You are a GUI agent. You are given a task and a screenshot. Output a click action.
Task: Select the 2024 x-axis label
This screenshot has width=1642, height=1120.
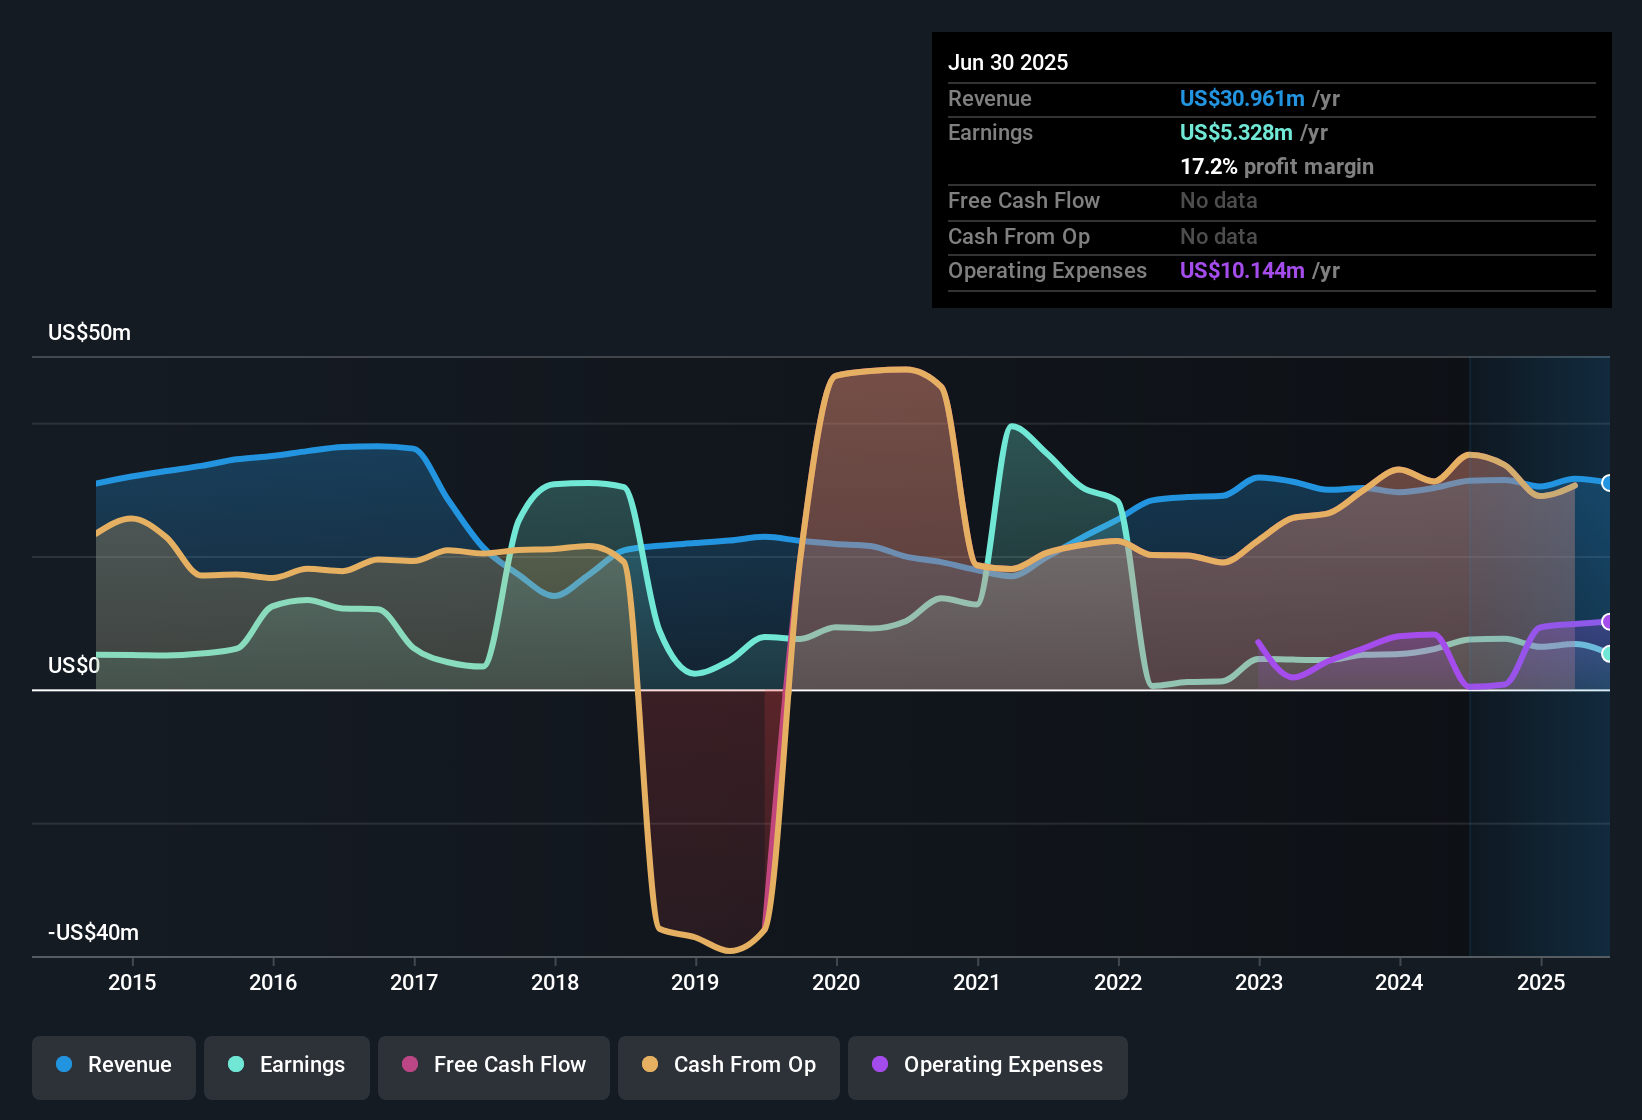[1399, 982]
